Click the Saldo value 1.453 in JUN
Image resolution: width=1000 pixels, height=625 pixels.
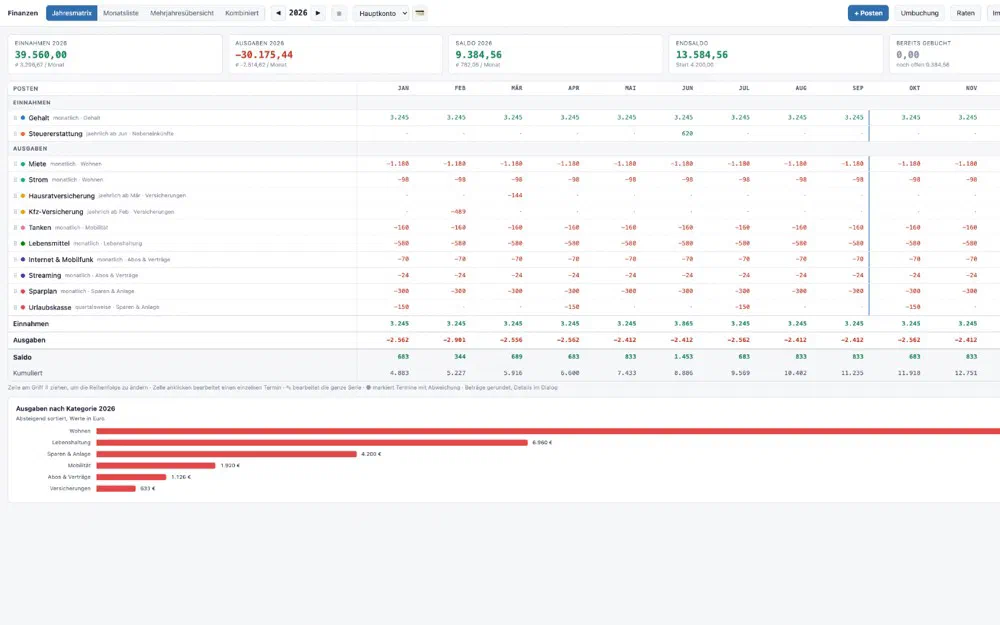tap(682, 357)
